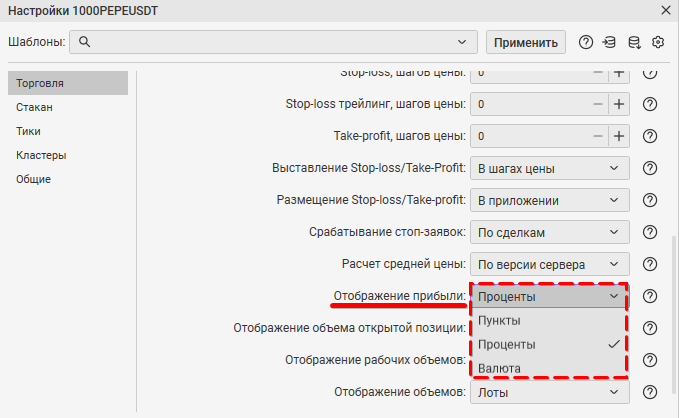Viewport: 679px width, 418px height.
Task: Decrease Take-profit шагов цены with minus
Action: (x=598, y=136)
